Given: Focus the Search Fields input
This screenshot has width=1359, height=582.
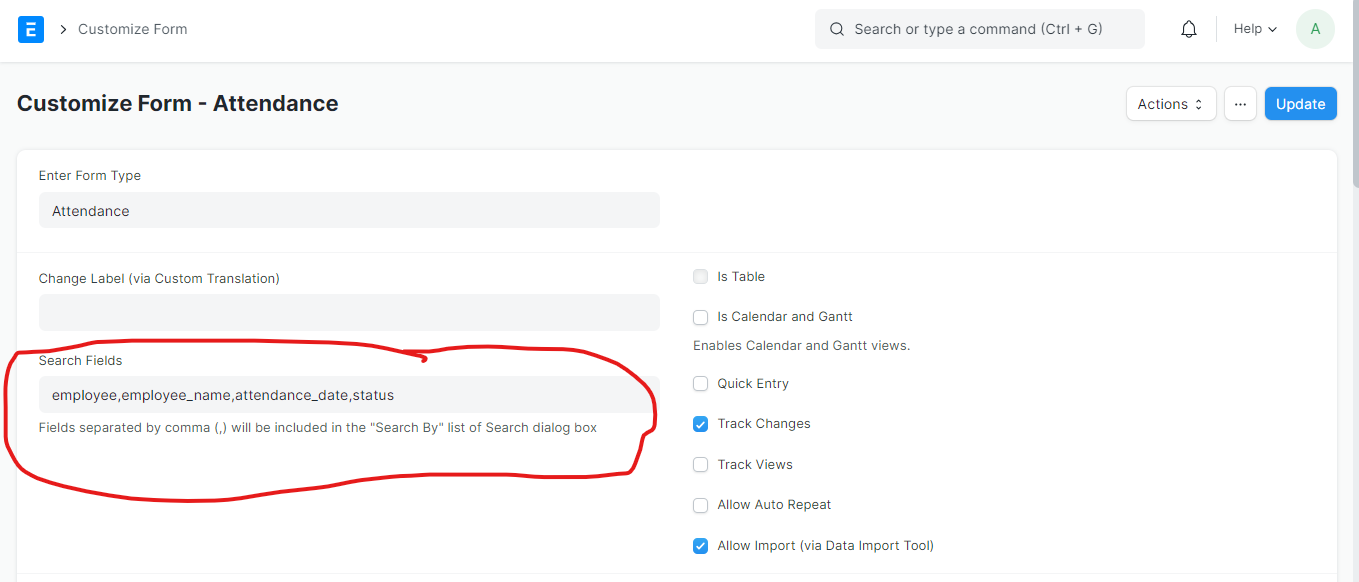Looking at the screenshot, I should pos(349,395).
